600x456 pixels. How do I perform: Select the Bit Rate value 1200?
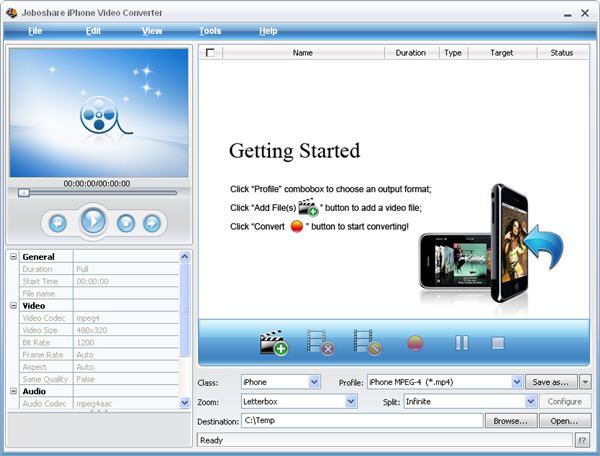click(126, 342)
